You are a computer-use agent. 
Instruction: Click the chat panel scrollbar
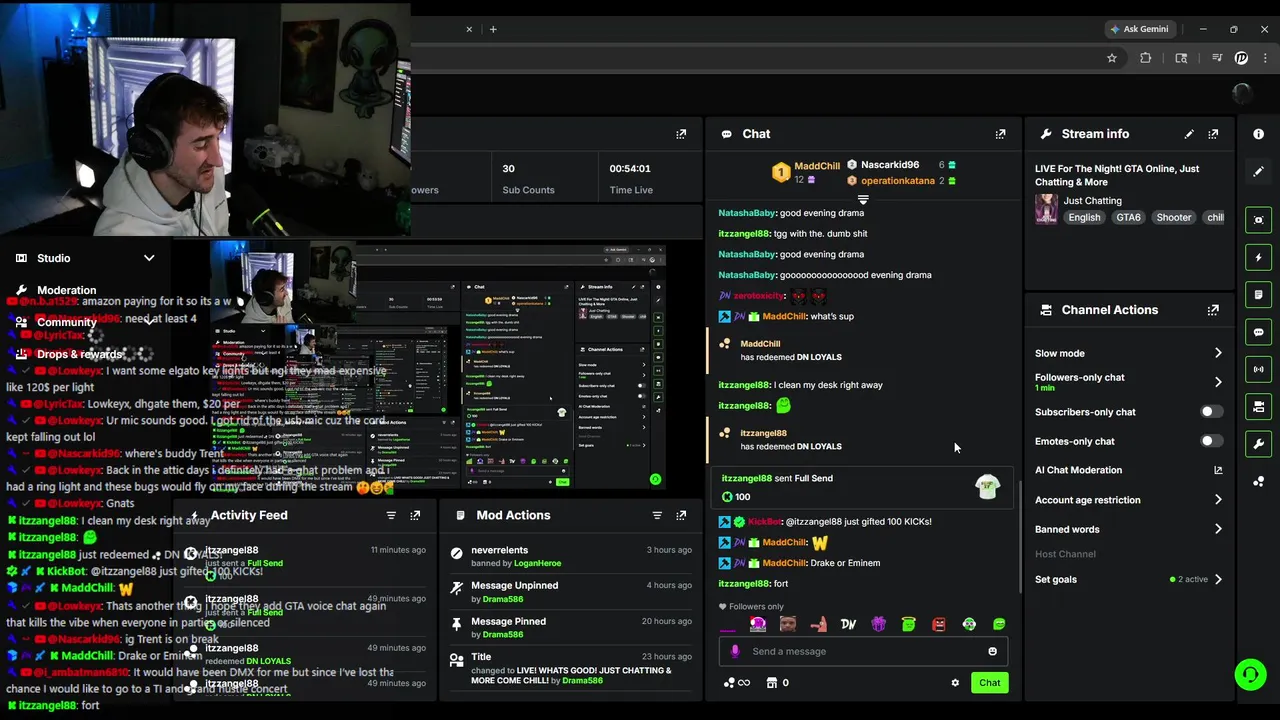click(1020, 538)
